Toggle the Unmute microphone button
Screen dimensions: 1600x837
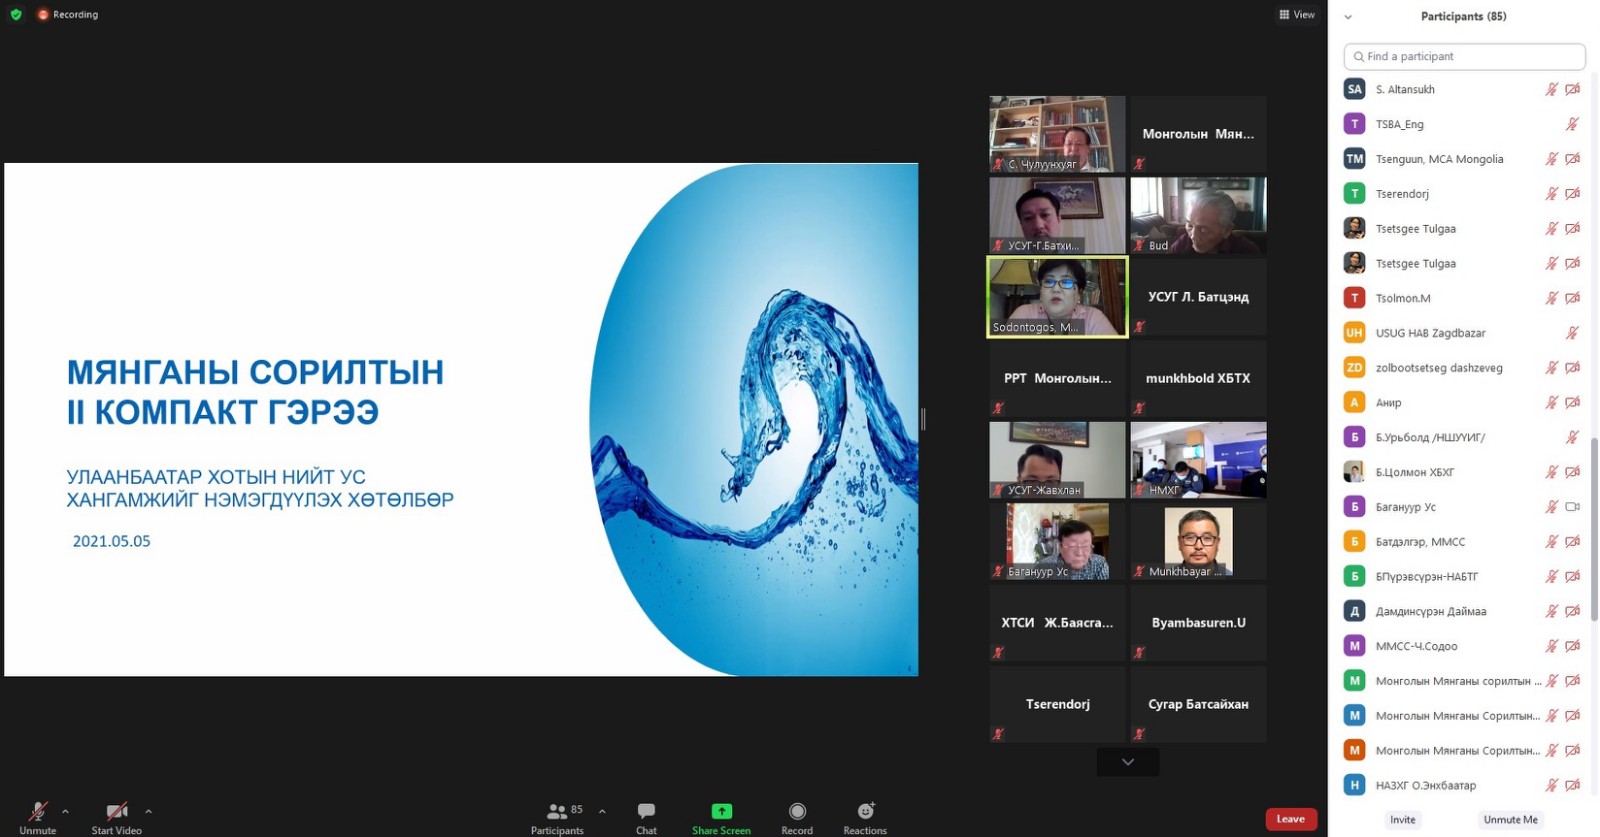[37, 812]
